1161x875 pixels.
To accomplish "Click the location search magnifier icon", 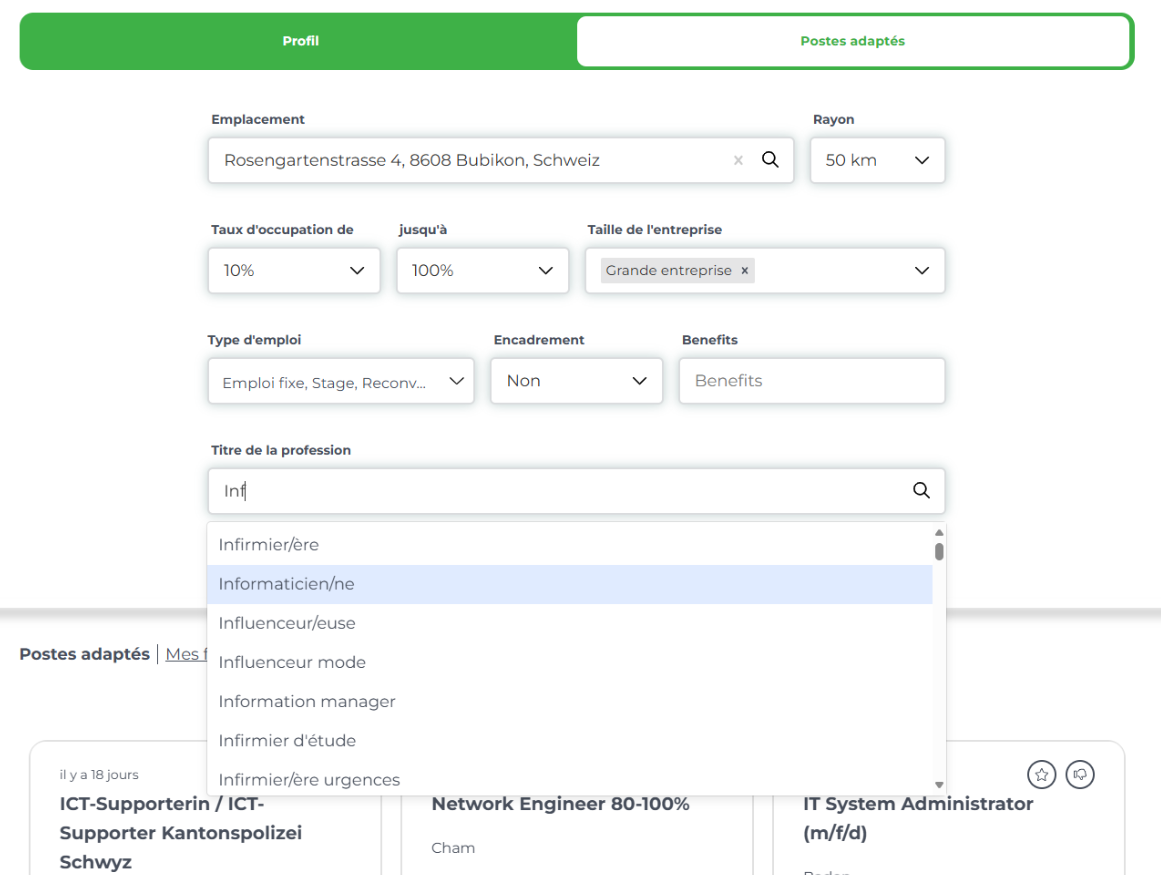I will pos(770,160).
